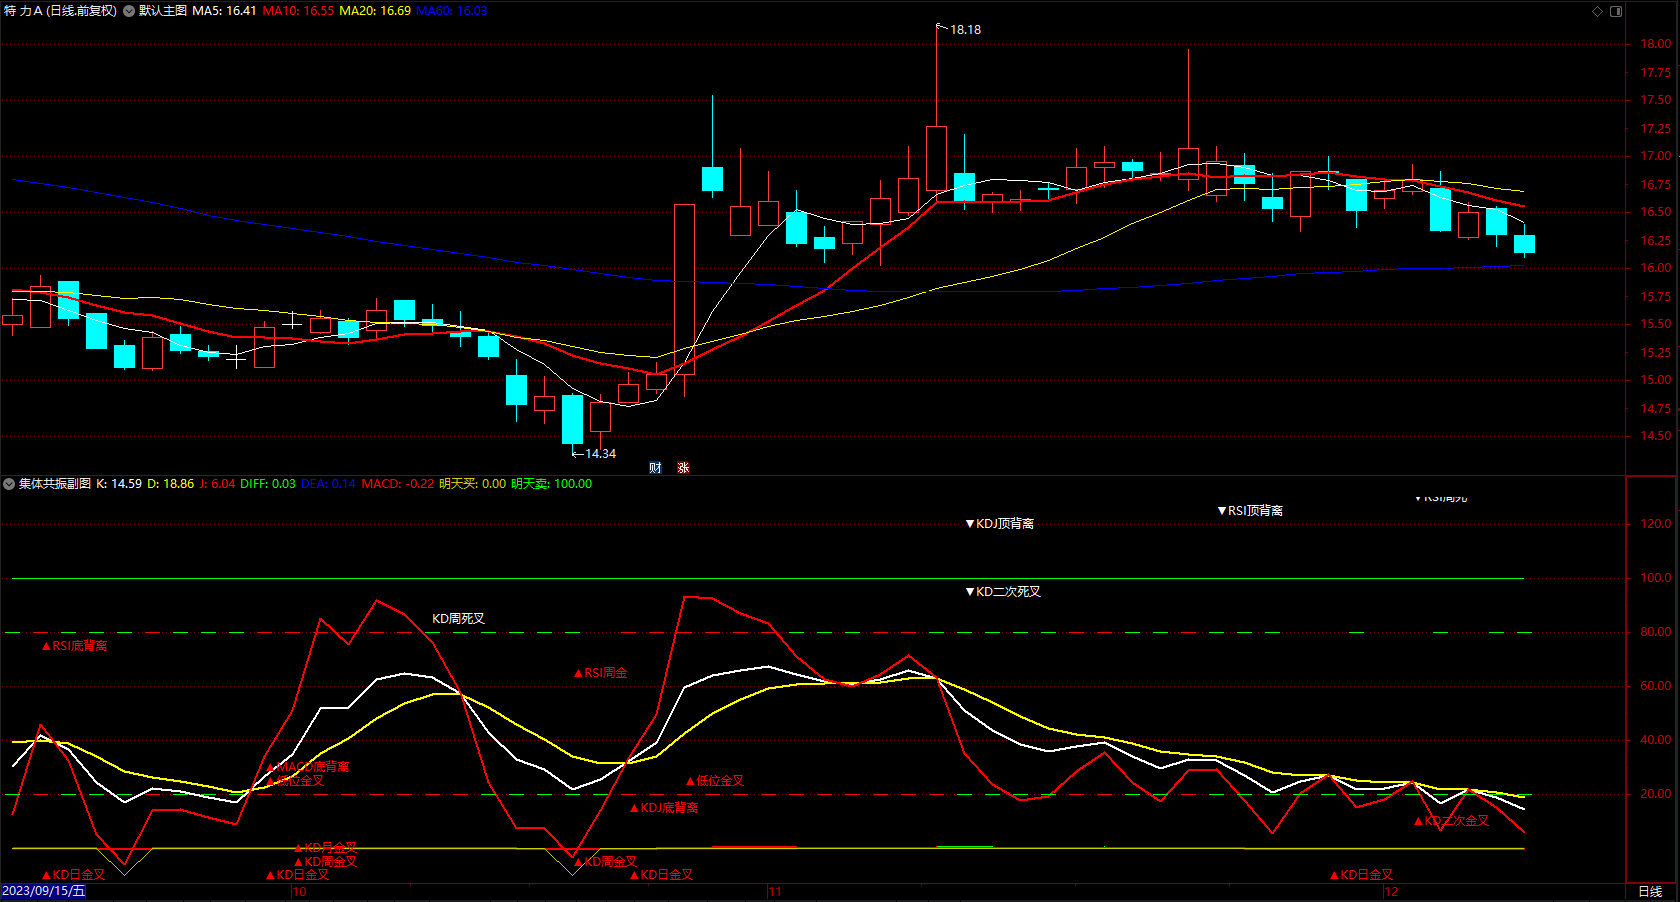Click the 12 month marker on time axis
The image size is (1680, 902).
(1391, 891)
